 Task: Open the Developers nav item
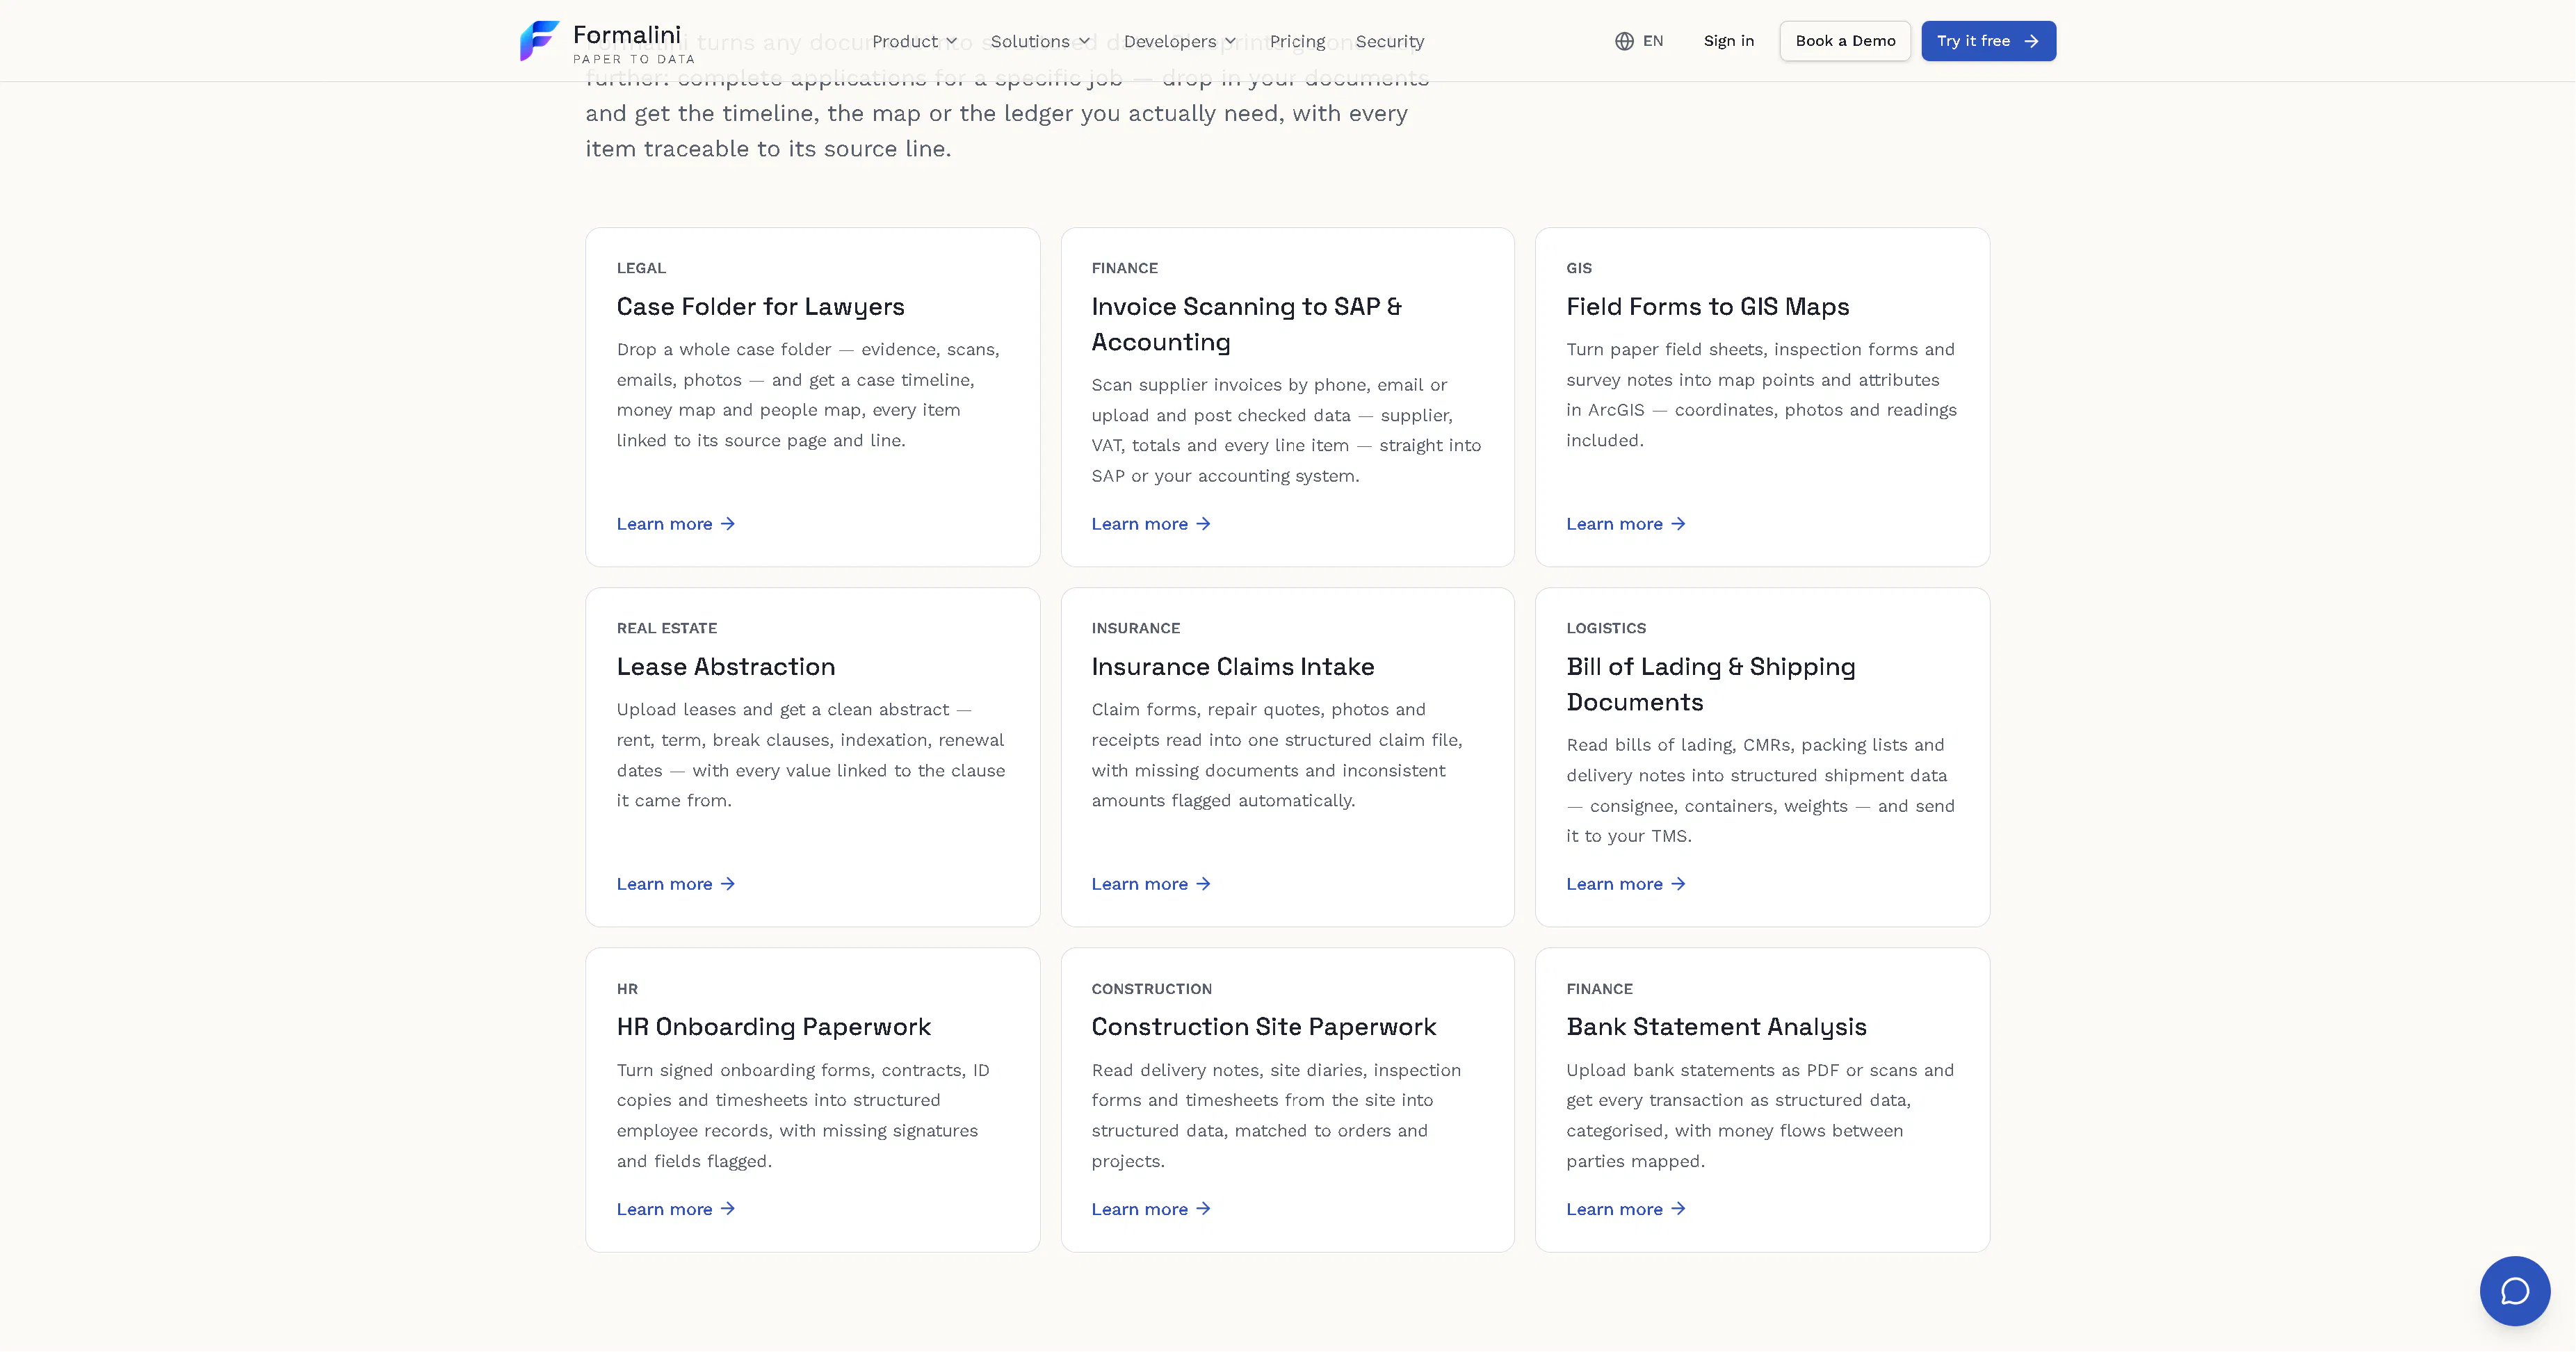1180,41
